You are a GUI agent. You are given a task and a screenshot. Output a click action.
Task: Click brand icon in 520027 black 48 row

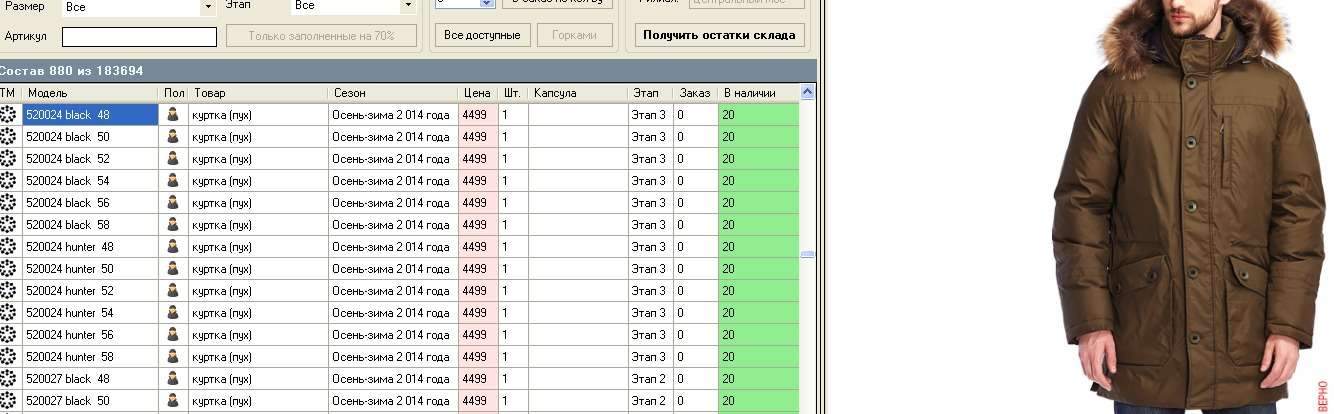point(8,379)
